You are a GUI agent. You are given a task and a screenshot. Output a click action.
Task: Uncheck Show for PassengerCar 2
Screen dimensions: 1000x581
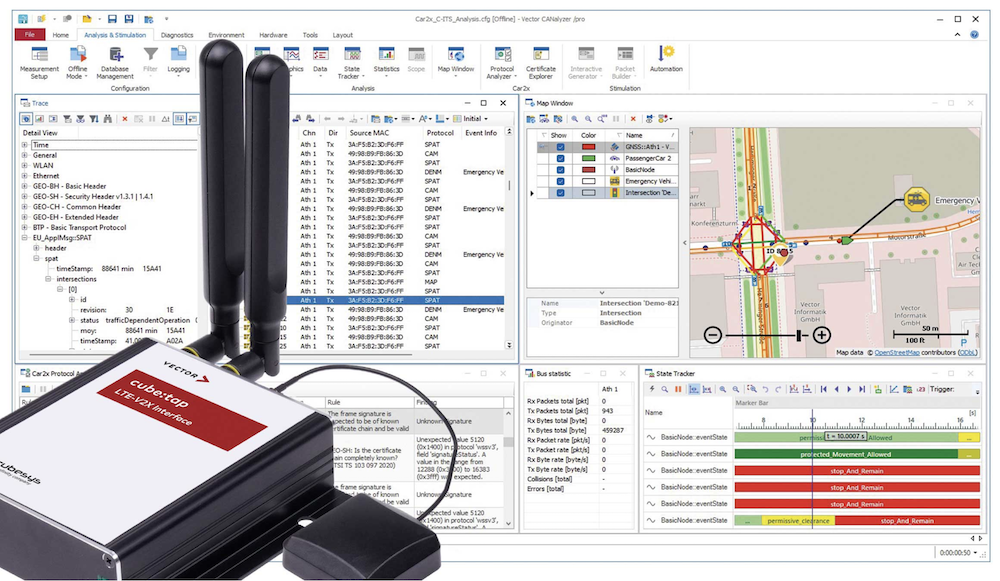pyautogui.click(x=560, y=158)
